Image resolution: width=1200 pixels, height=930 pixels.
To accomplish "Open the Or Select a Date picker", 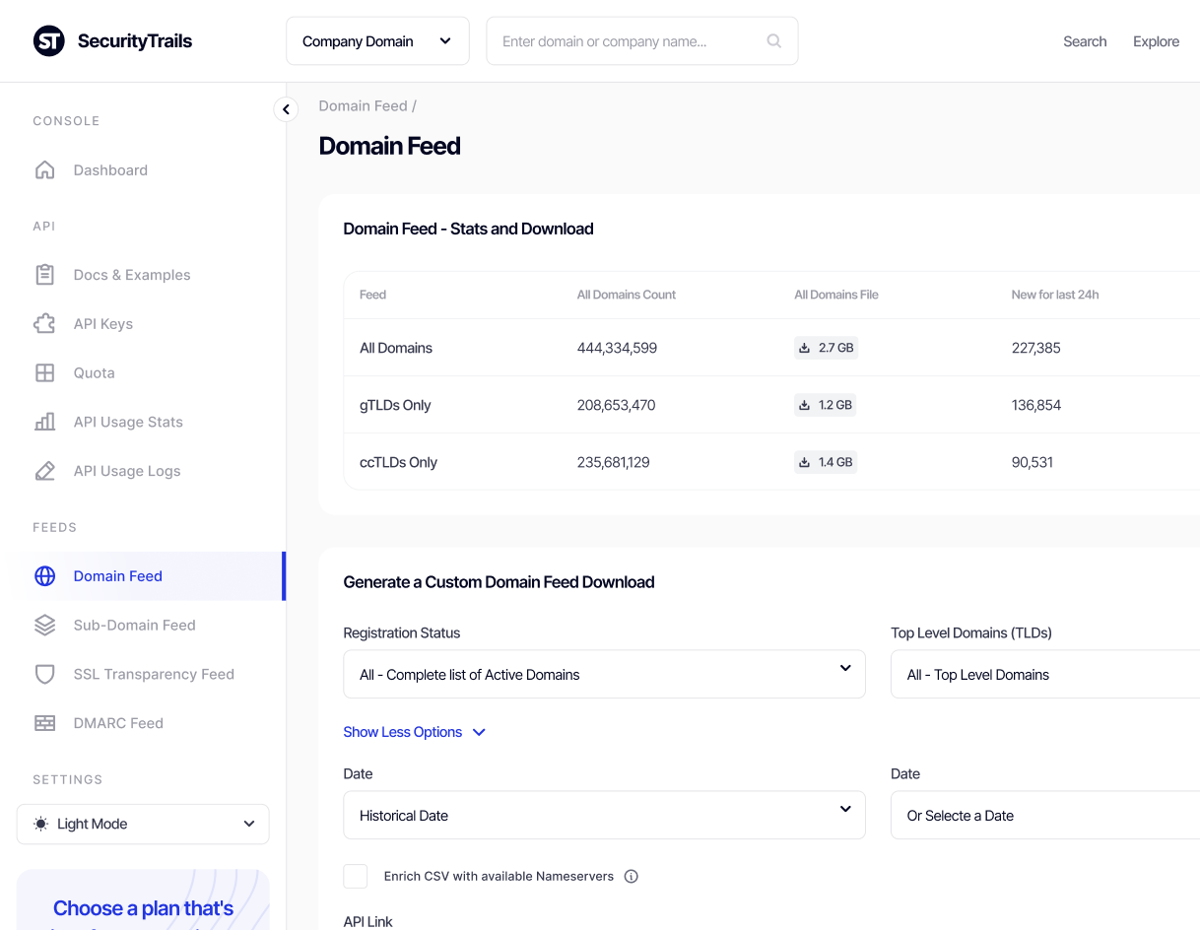I will pyautogui.click(x=1045, y=815).
